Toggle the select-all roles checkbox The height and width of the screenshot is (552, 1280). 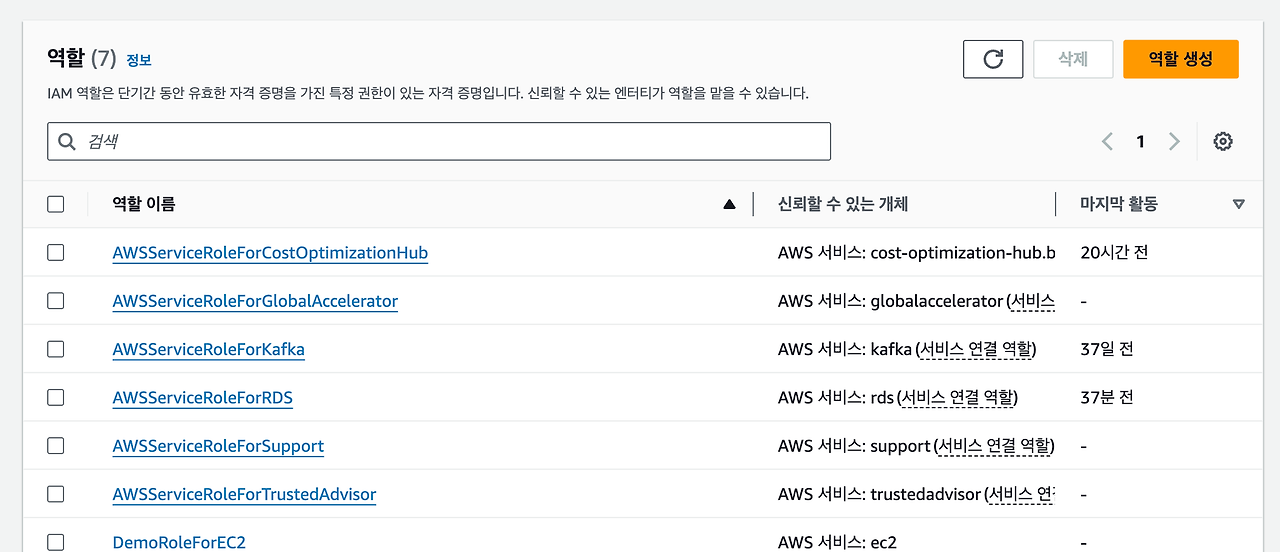[x=56, y=204]
